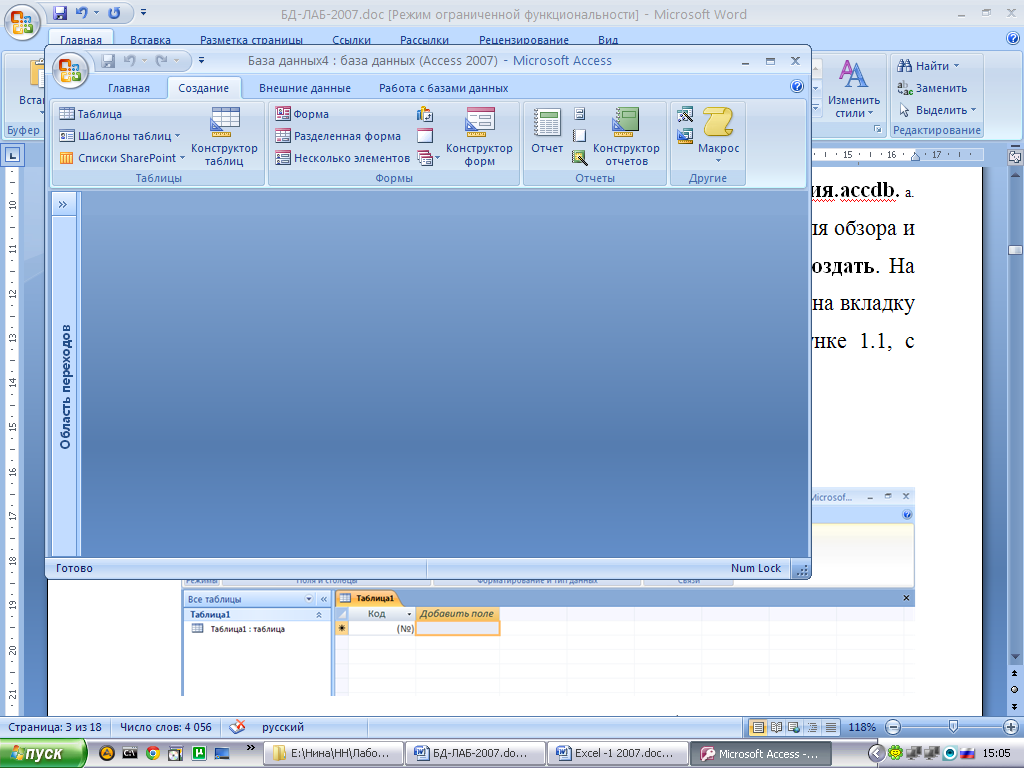Select the Создание tab in Access

(204, 88)
